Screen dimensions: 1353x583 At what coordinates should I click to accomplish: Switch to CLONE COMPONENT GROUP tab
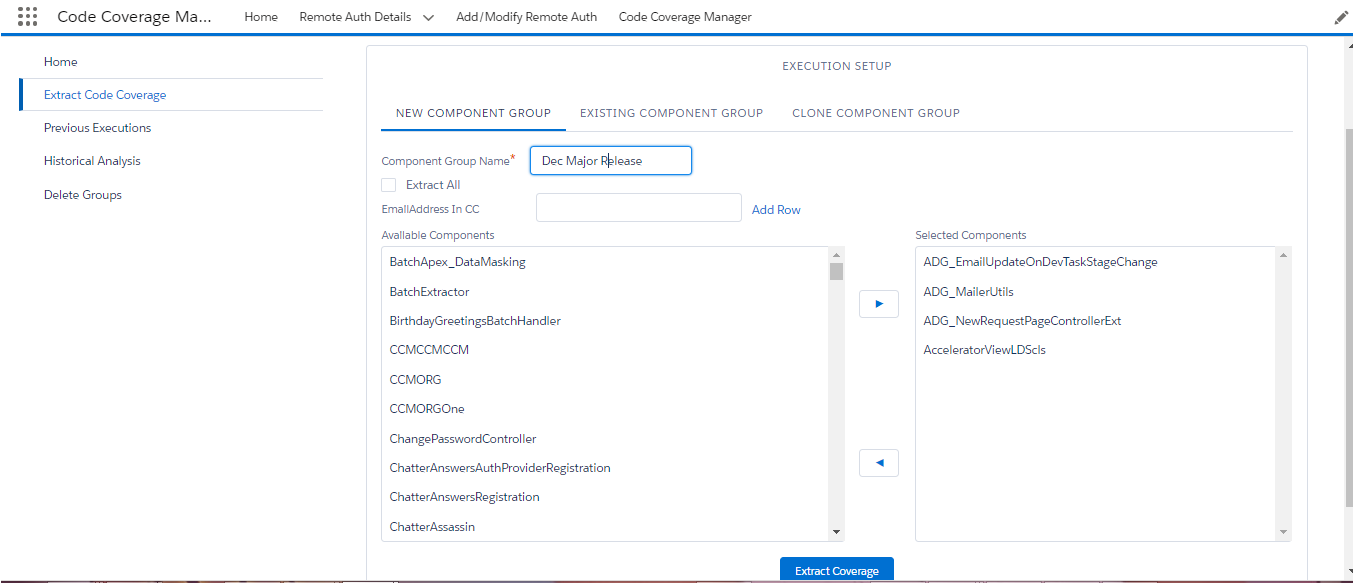(875, 113)
